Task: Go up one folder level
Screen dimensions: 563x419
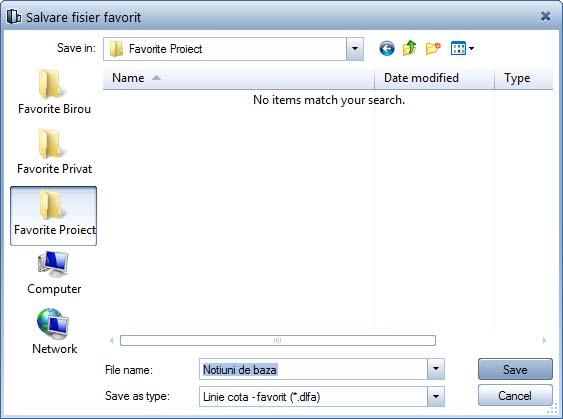Action: (x=410, y=48)
